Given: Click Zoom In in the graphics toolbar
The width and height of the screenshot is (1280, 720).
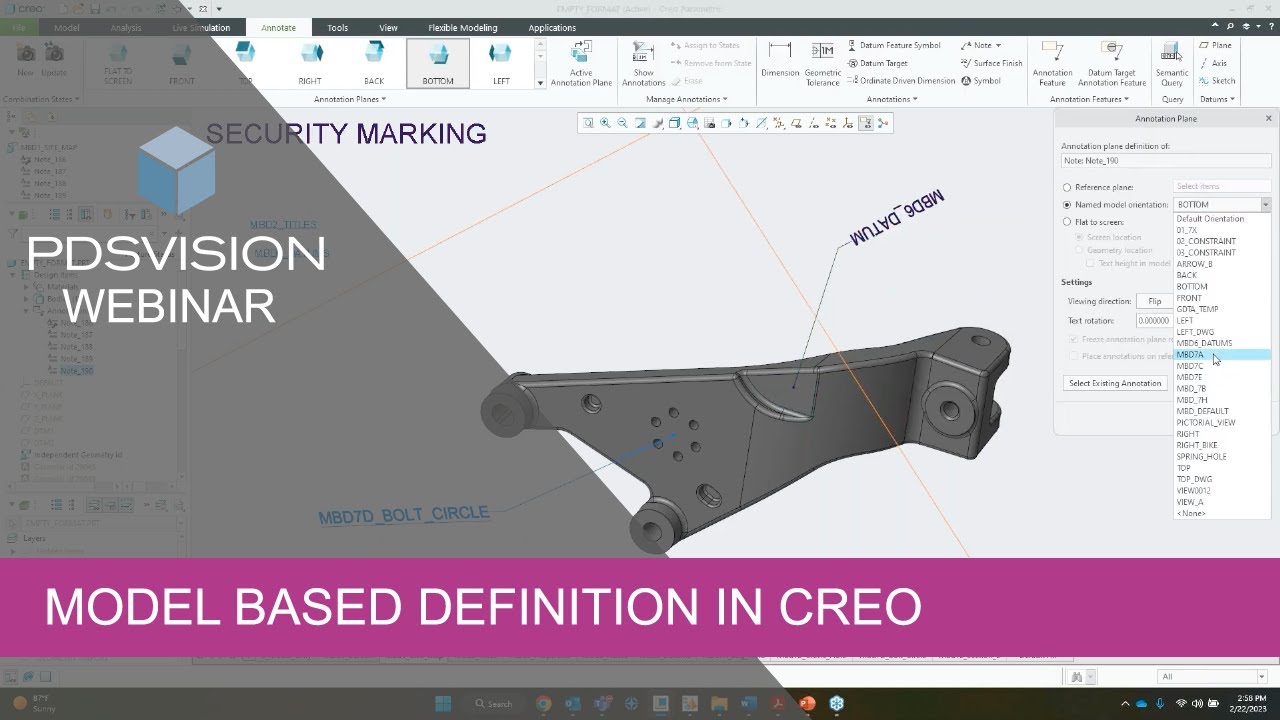Looking at the screenshot, I should coord(605,123).
